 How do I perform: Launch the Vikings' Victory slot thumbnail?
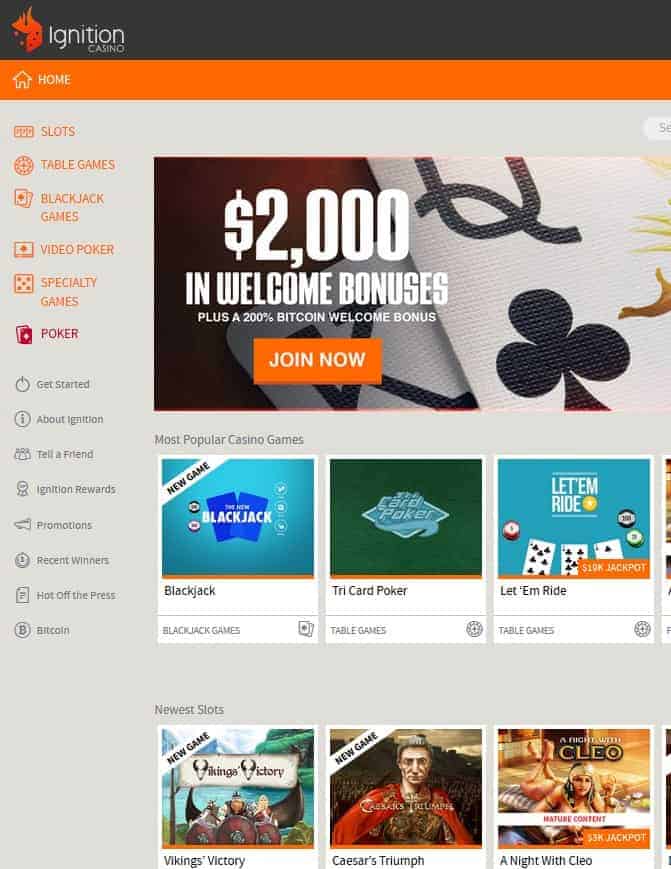click(238, 788)
